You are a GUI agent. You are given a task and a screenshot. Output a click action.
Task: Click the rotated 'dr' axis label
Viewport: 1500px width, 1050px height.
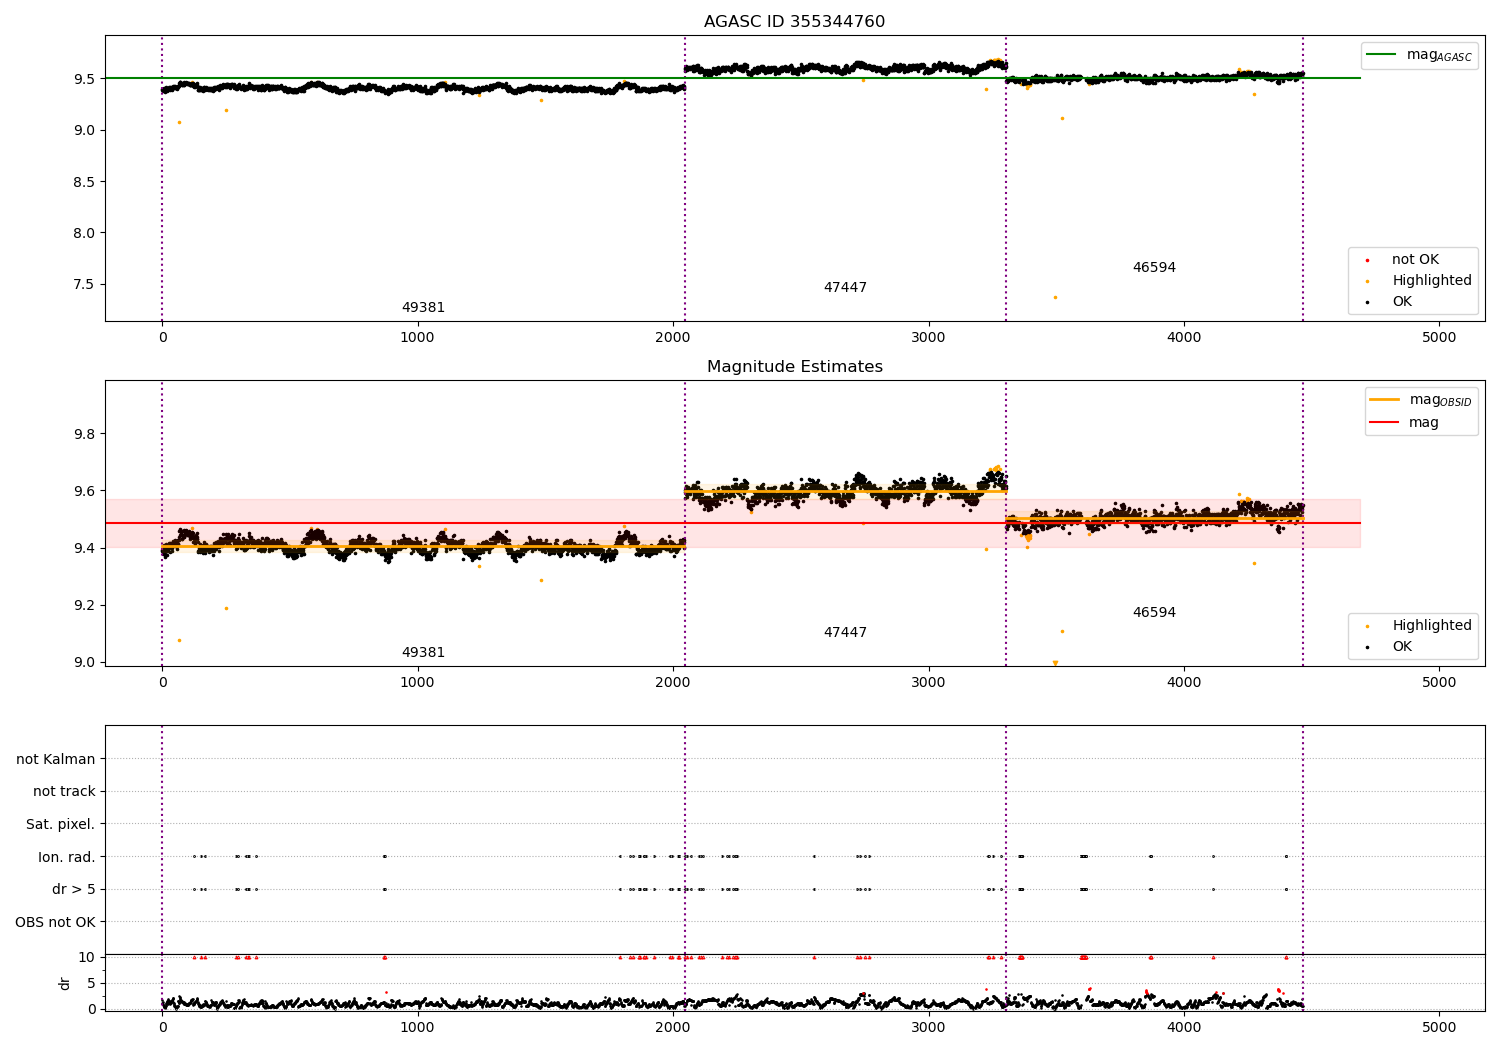click(x=65, y=983)
